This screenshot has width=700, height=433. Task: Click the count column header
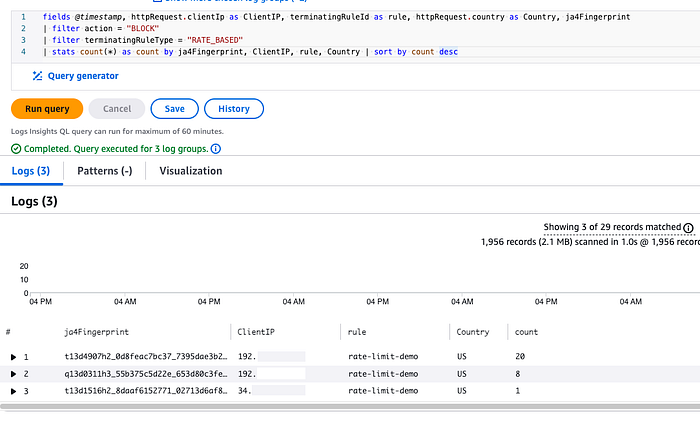[526, 332]
